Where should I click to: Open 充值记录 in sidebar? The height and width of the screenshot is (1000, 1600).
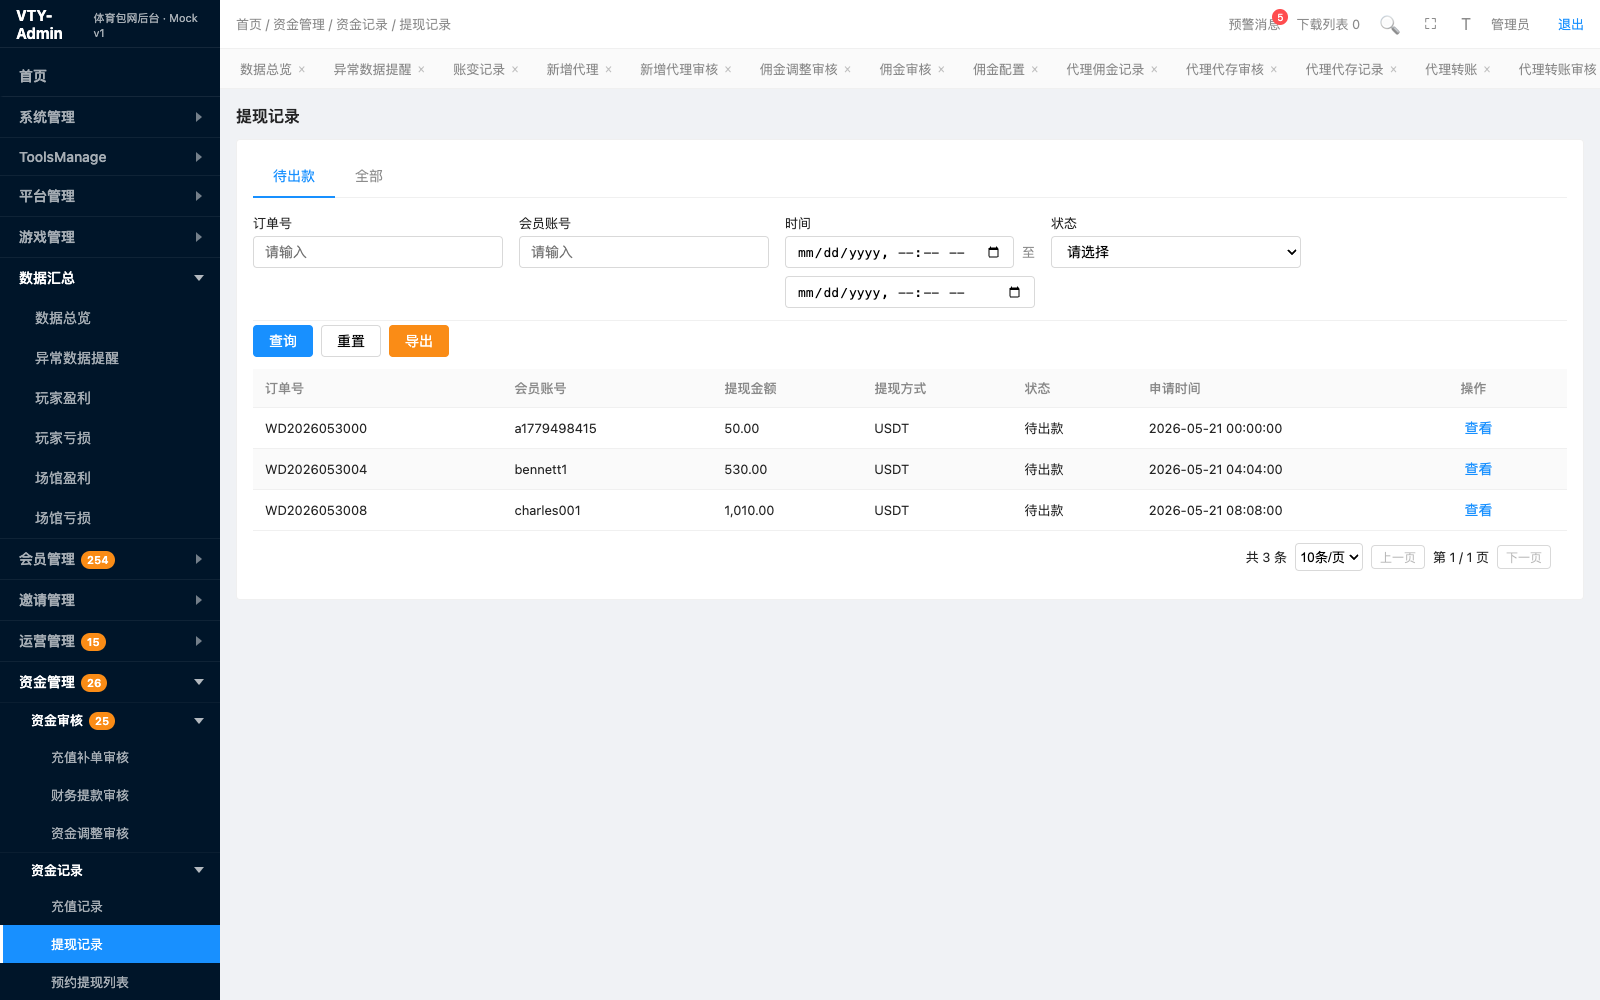coord(110,906)
